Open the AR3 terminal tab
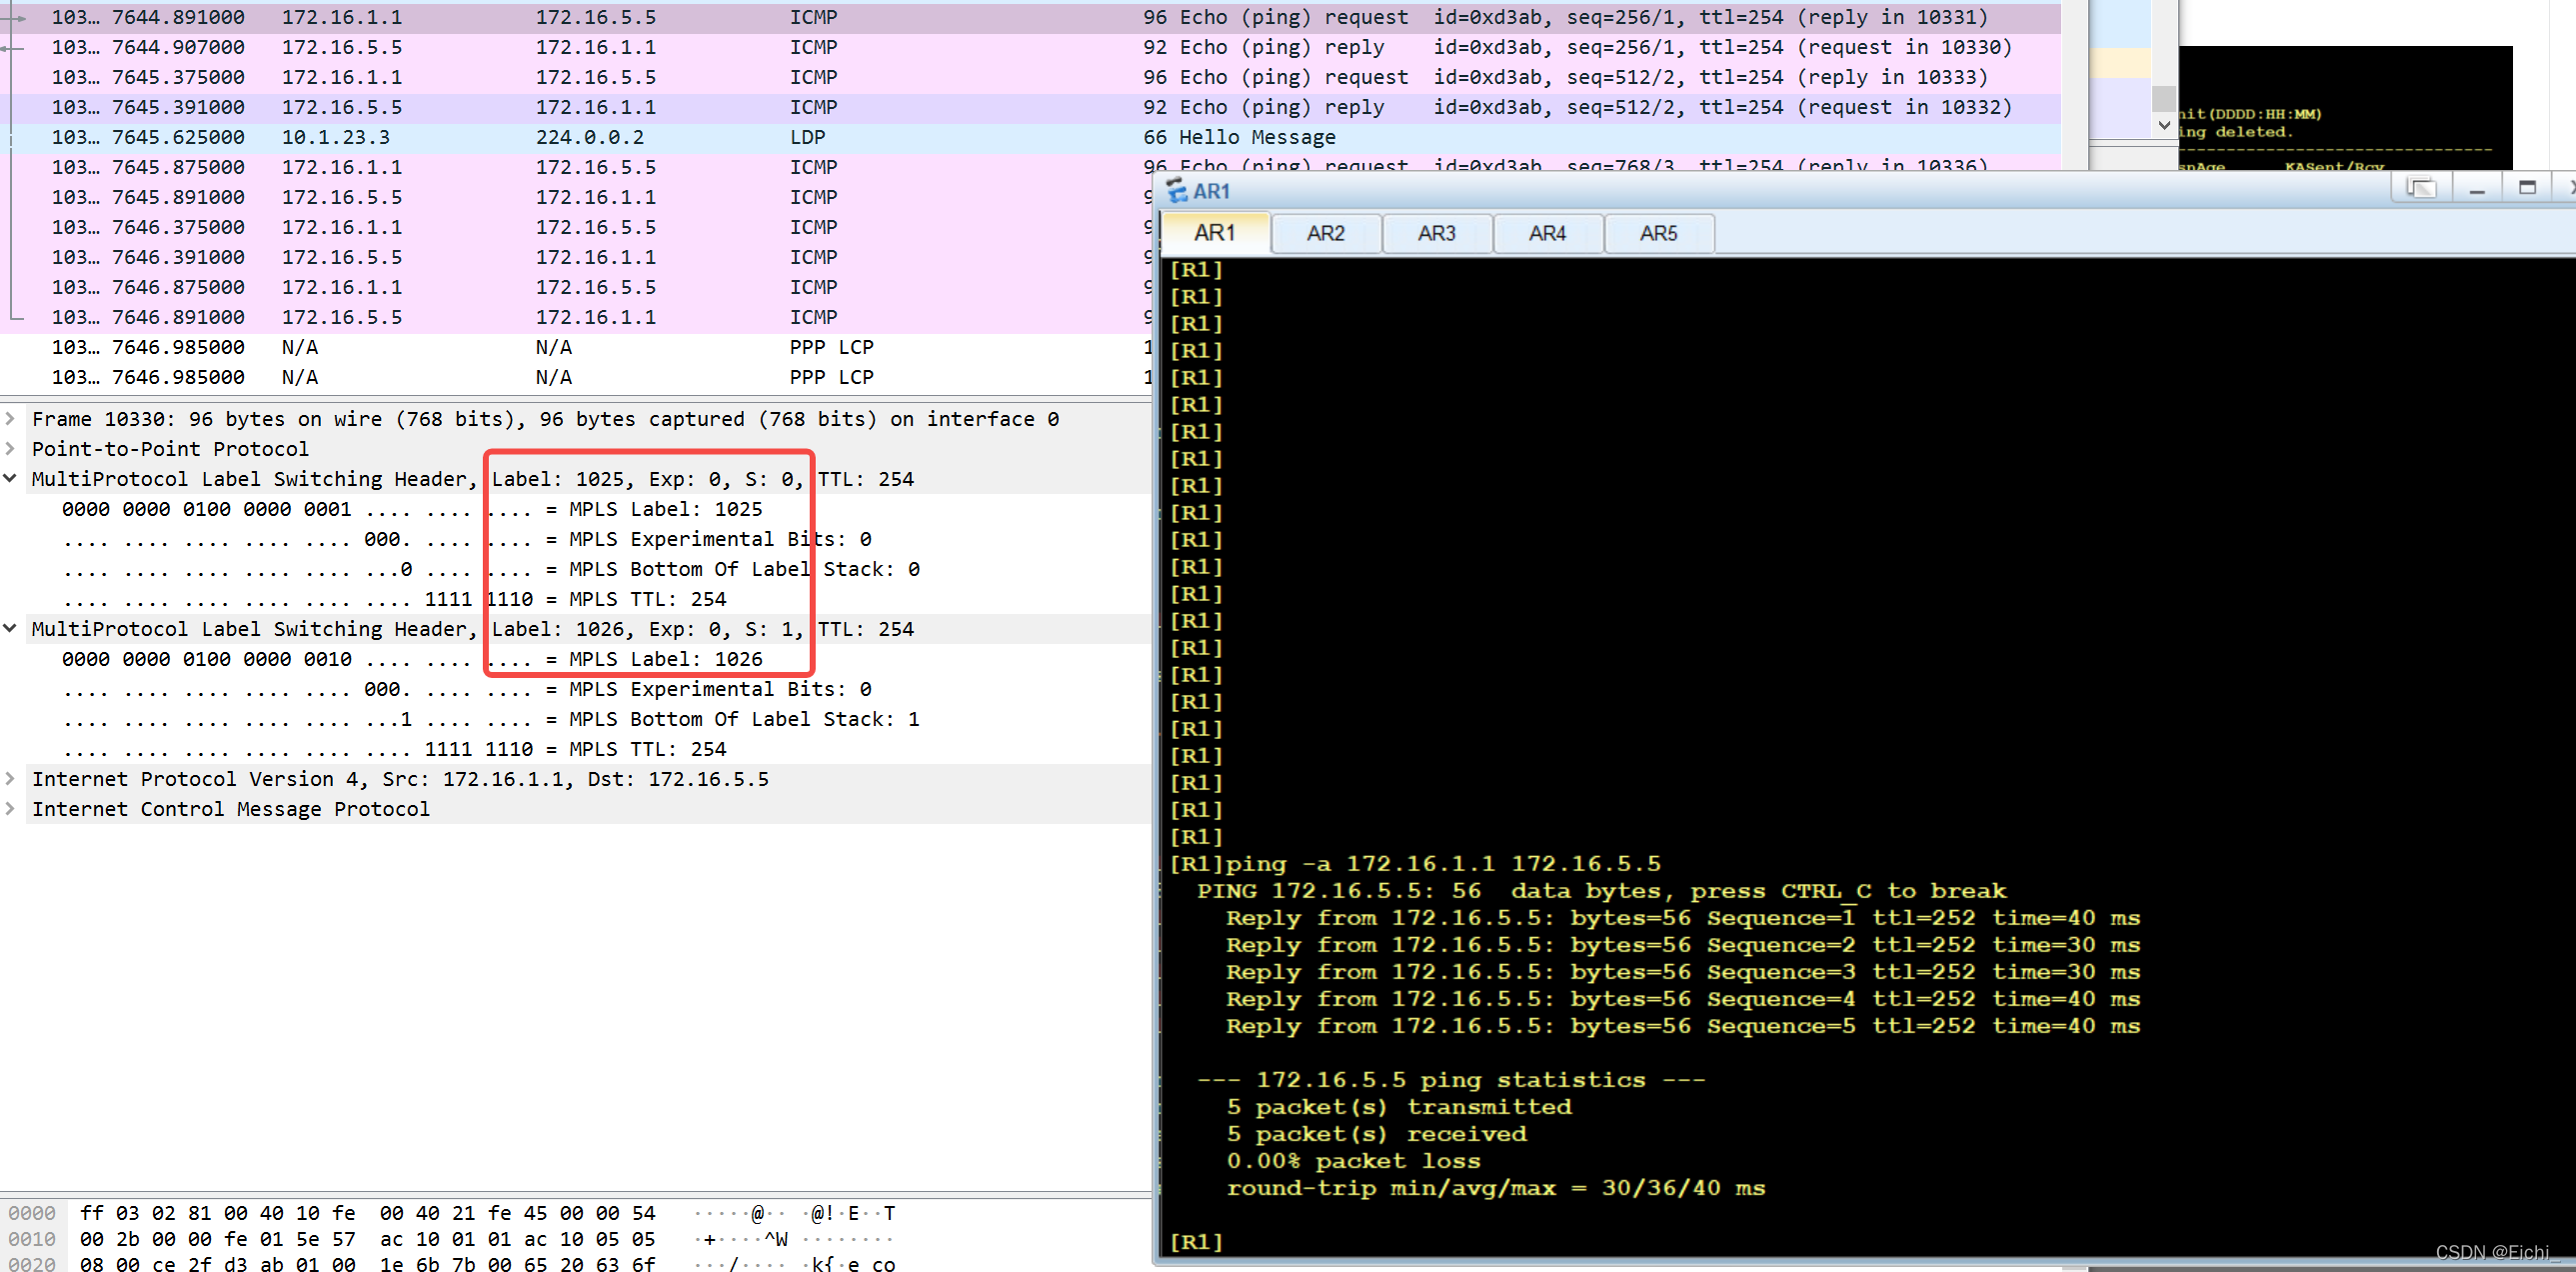 pyautogui.click(x=1437, y=233)
